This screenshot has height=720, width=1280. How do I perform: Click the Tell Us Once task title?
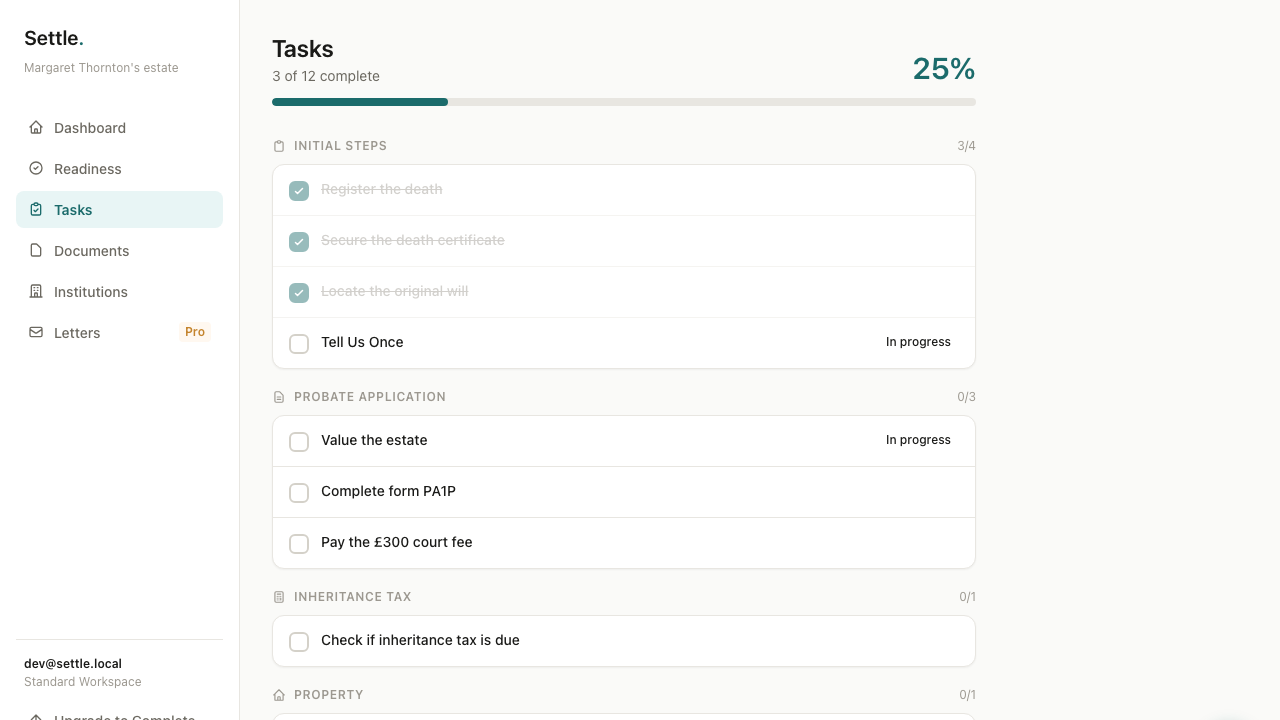(x=362, y=342)
